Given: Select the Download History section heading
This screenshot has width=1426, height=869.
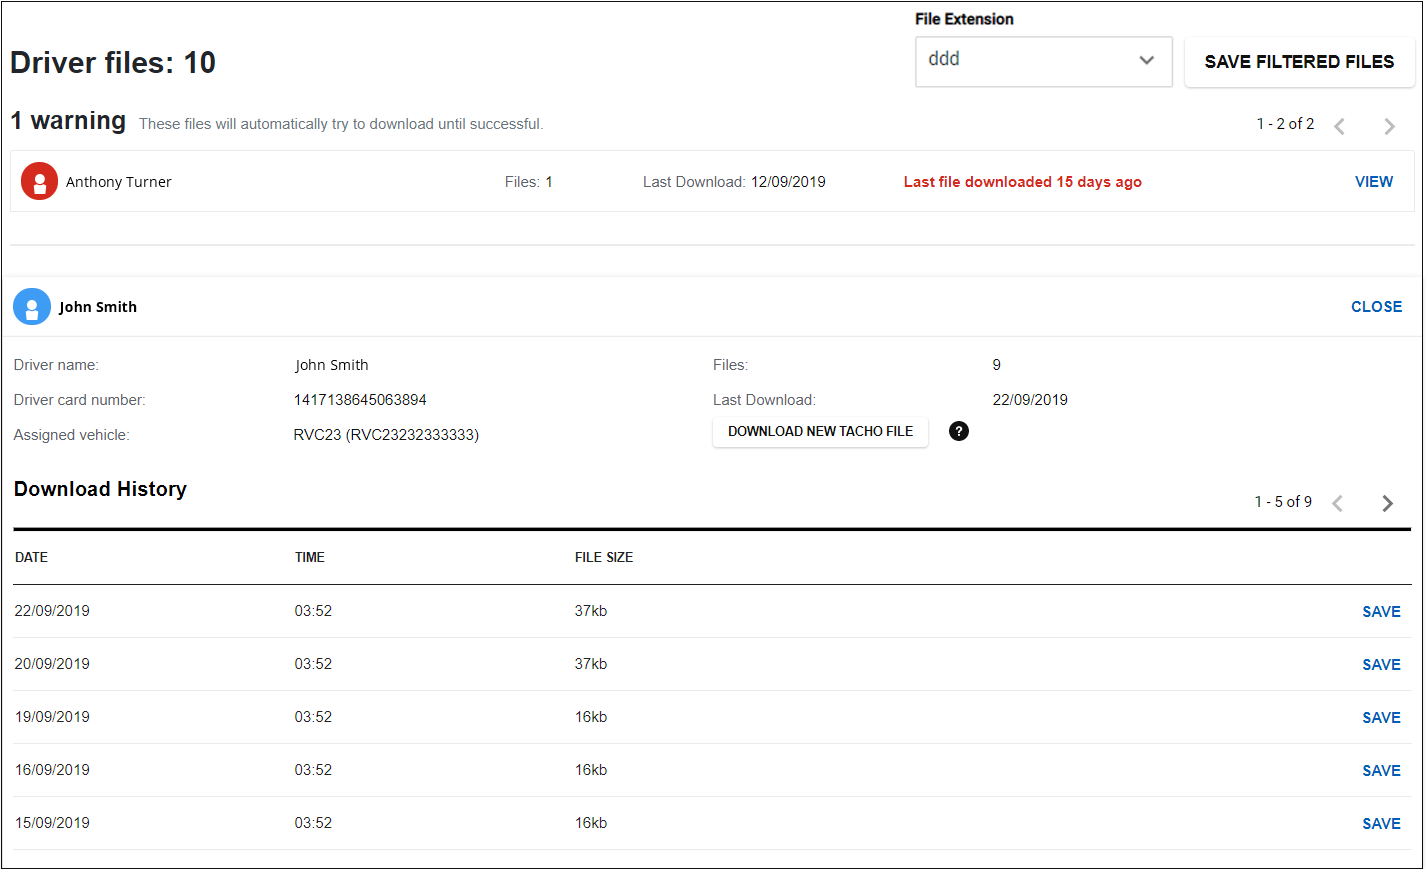Looking at the screenshot, I should [x=100, y=489].
